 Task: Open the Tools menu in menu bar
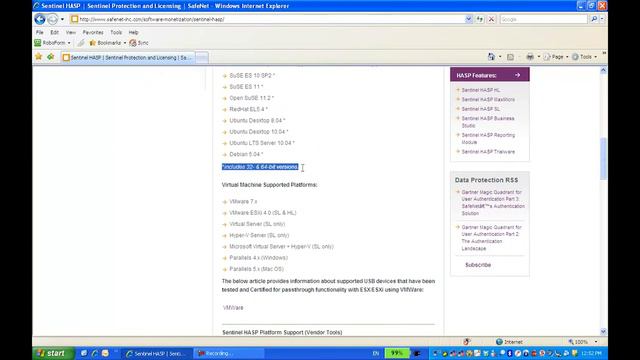[116, 32]
